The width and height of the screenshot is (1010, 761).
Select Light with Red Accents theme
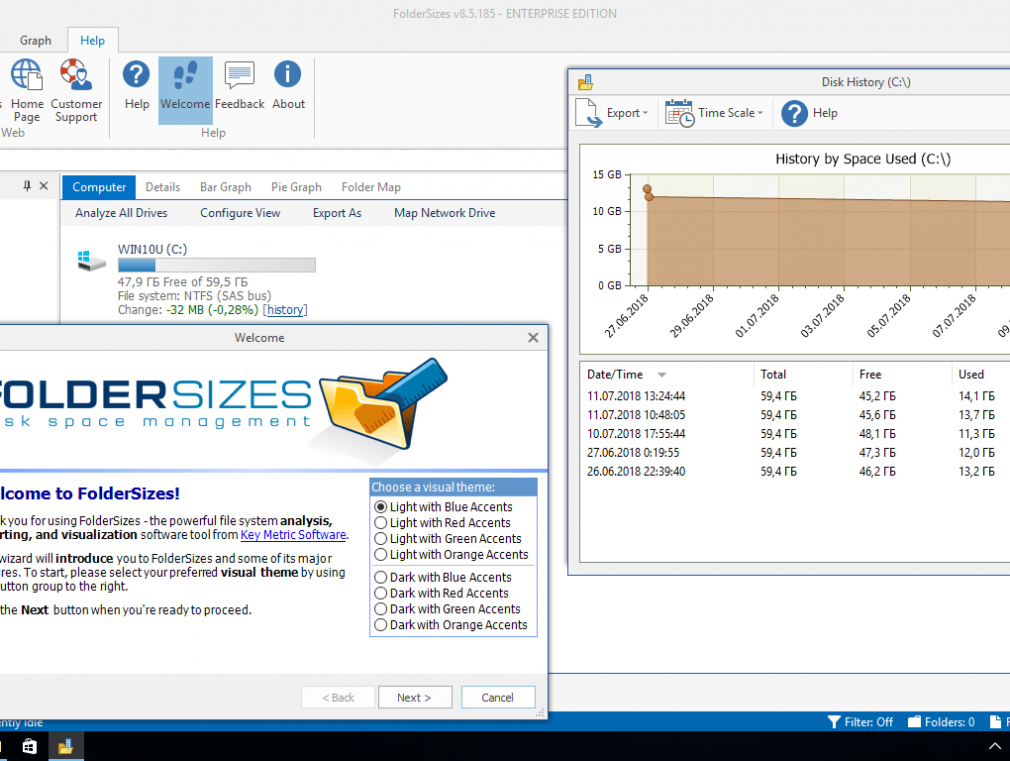click(381, 523)
